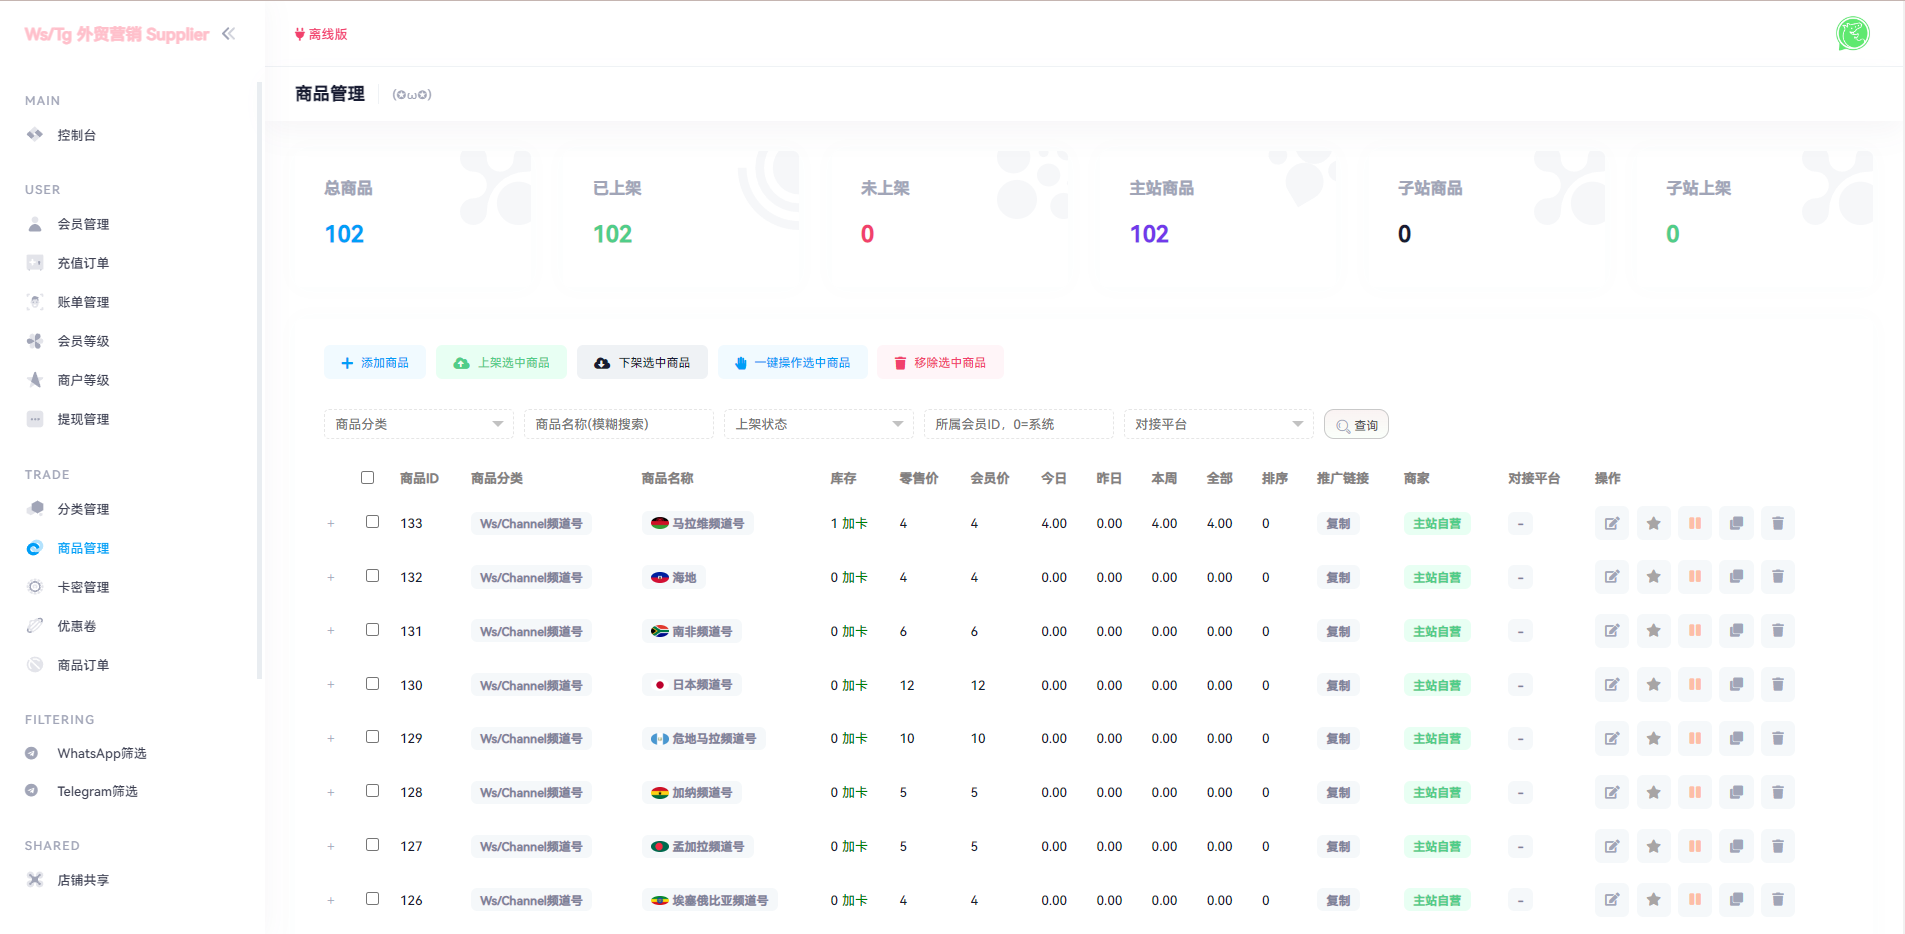The height and width of the screenshot is (934, 1905).
Task: Expand row 130 with the plus sign
Action: (x=331, y=685)
